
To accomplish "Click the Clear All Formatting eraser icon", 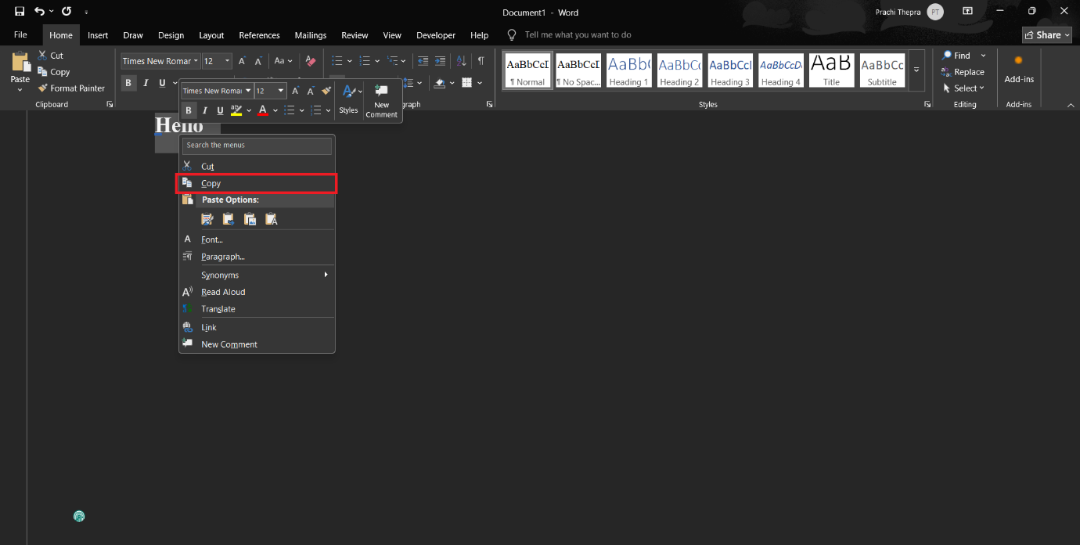I will coord(311,61).
